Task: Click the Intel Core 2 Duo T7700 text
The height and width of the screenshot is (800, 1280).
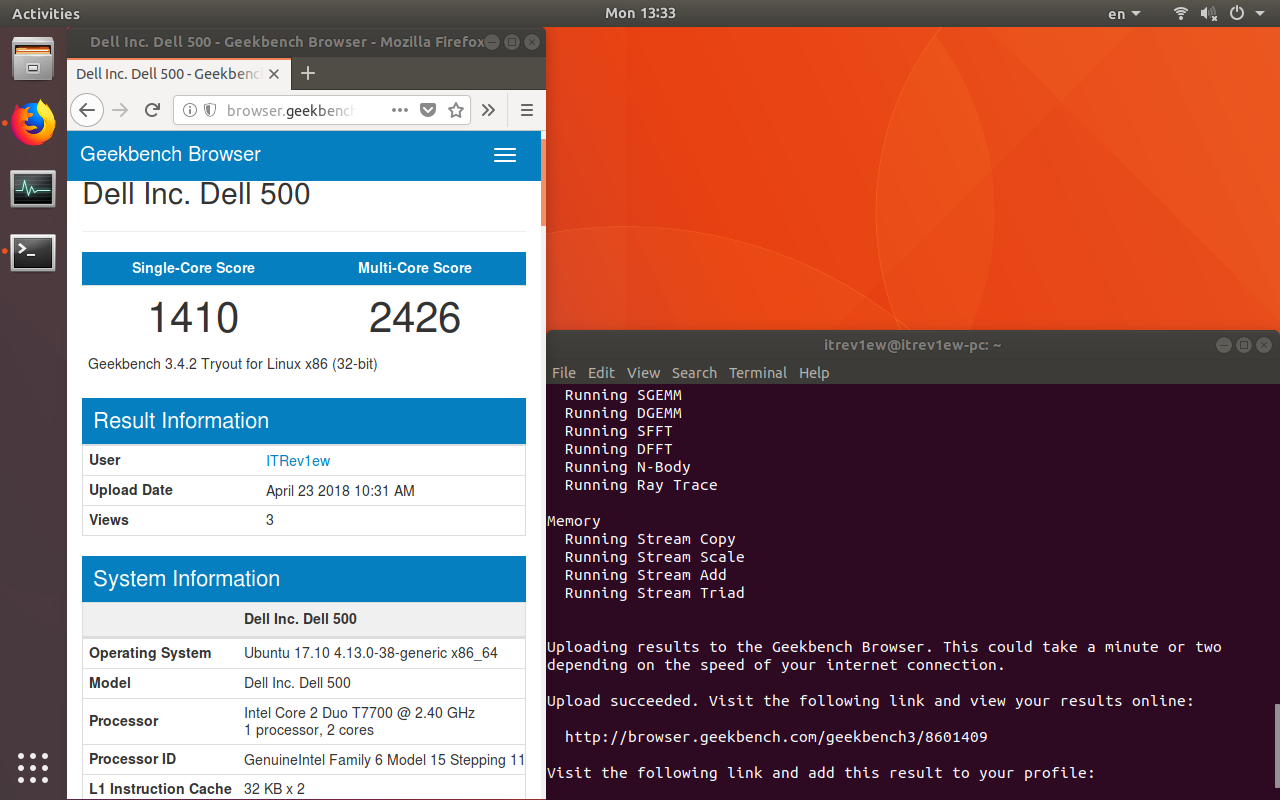Action: (359, 713)
